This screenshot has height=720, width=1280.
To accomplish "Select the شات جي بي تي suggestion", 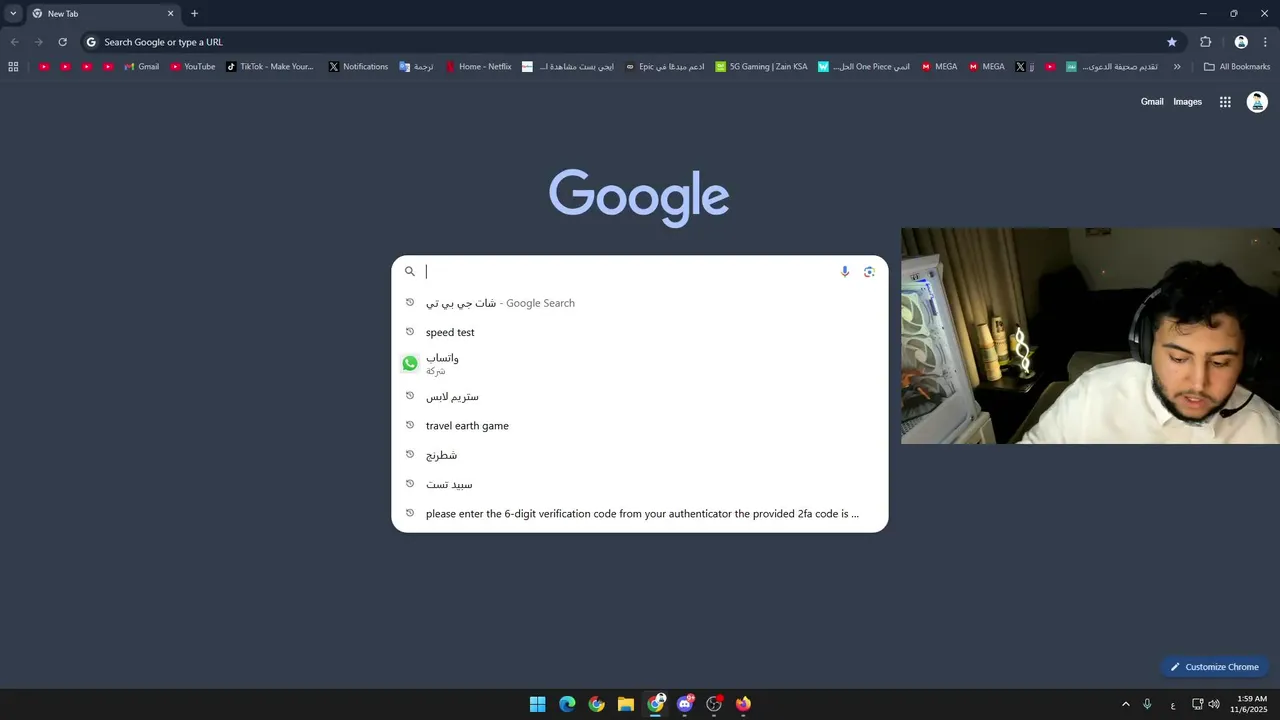I will (640, 303).
